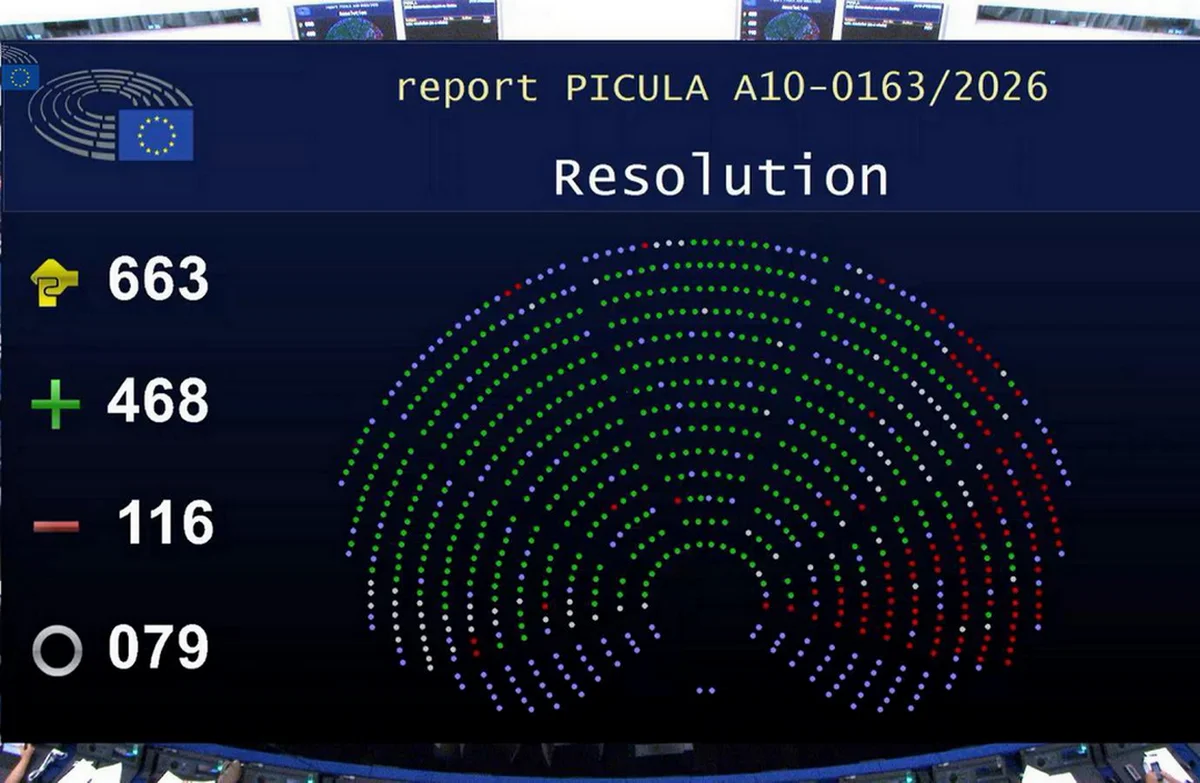Select the in-favour count 468
Image resolution: width=1200 pixels, height=783 pixels.
click(158, 402)
